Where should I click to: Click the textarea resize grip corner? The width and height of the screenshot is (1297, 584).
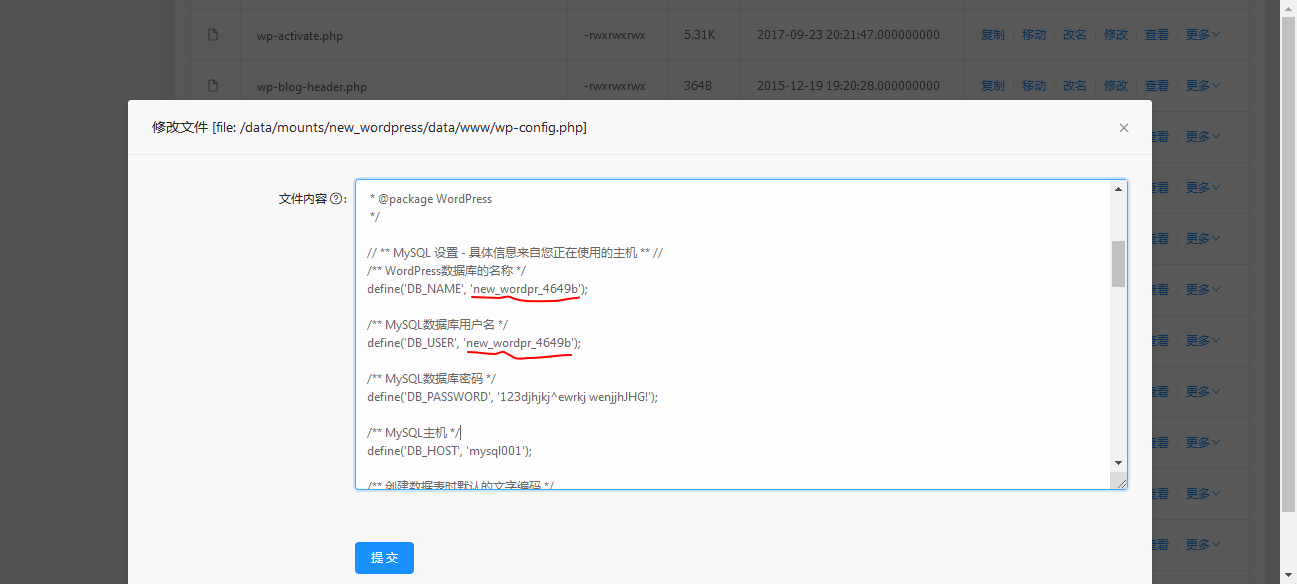point(1120,482)
